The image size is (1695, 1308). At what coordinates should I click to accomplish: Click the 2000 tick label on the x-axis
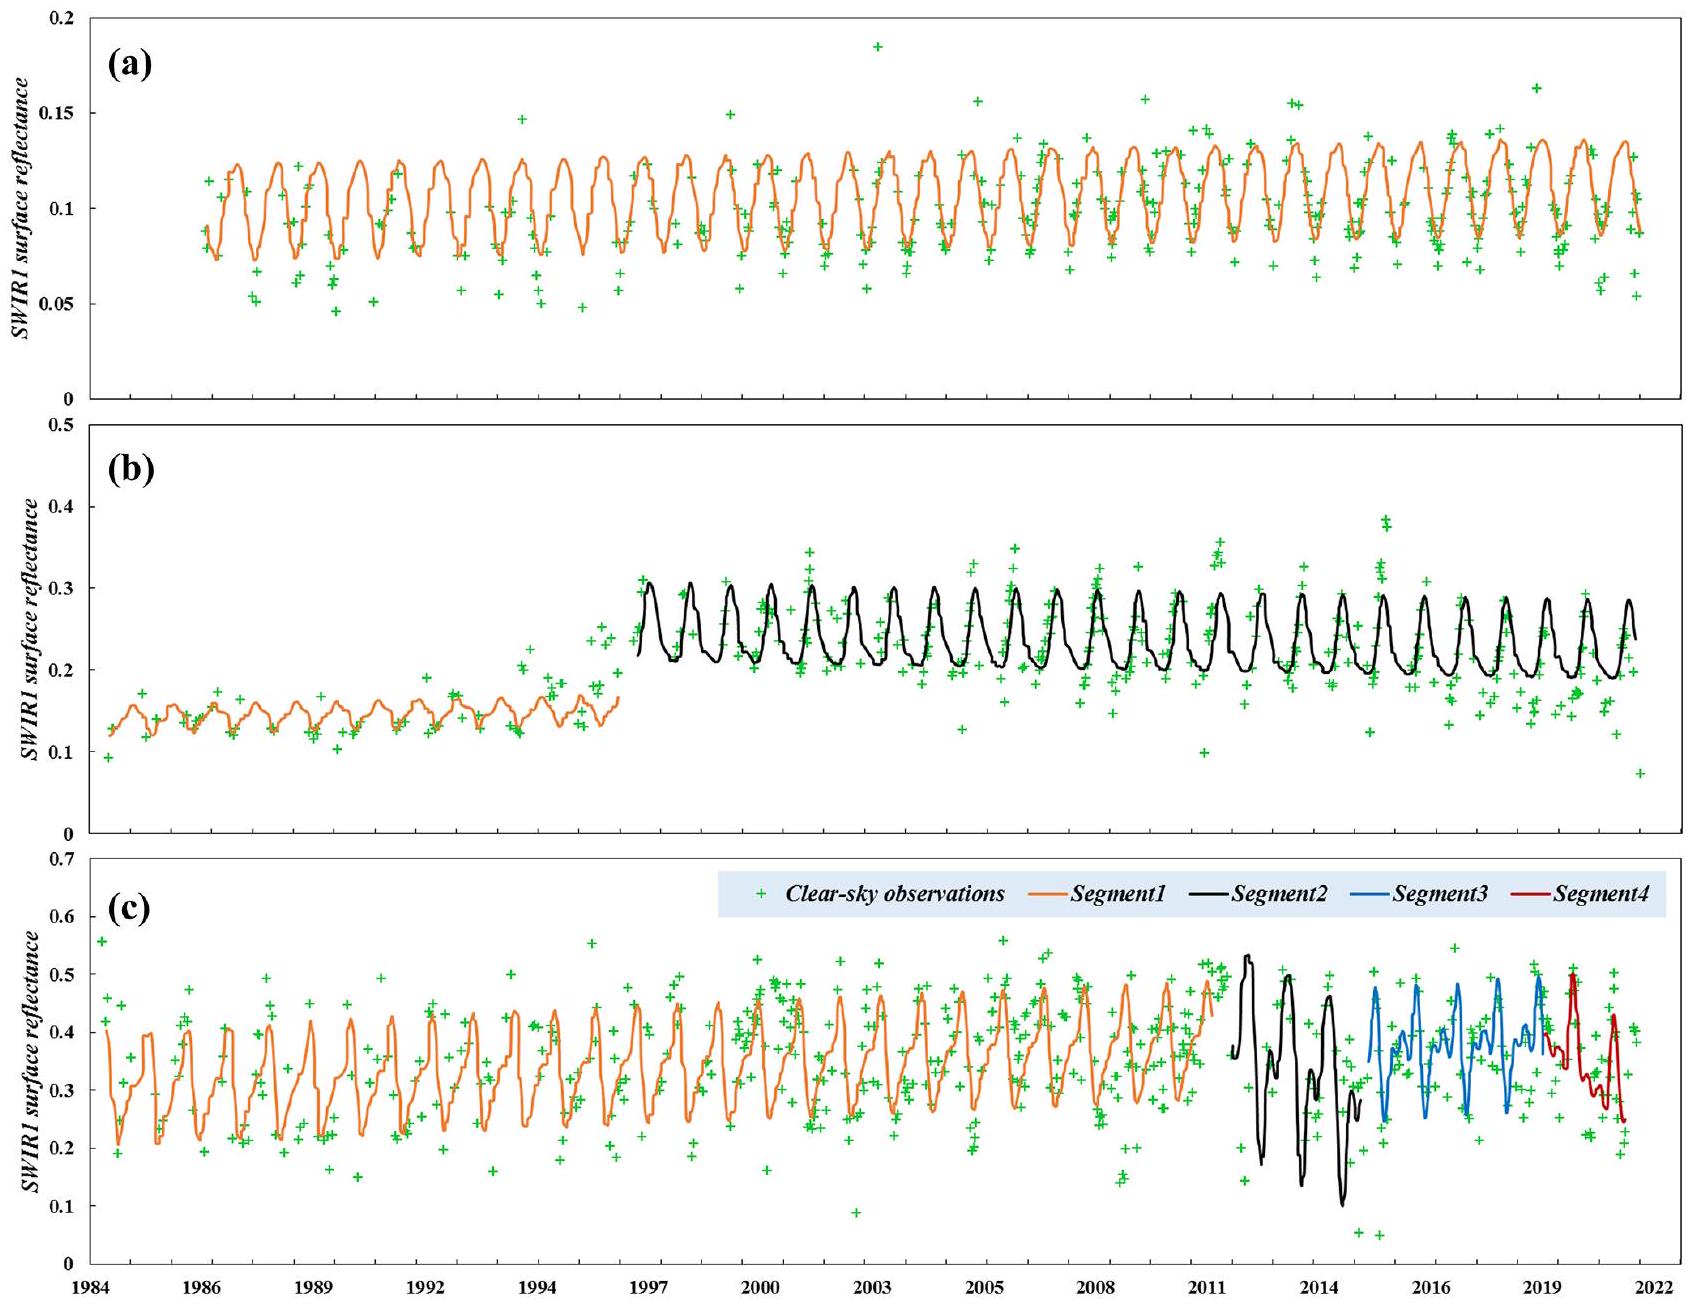762,1287
